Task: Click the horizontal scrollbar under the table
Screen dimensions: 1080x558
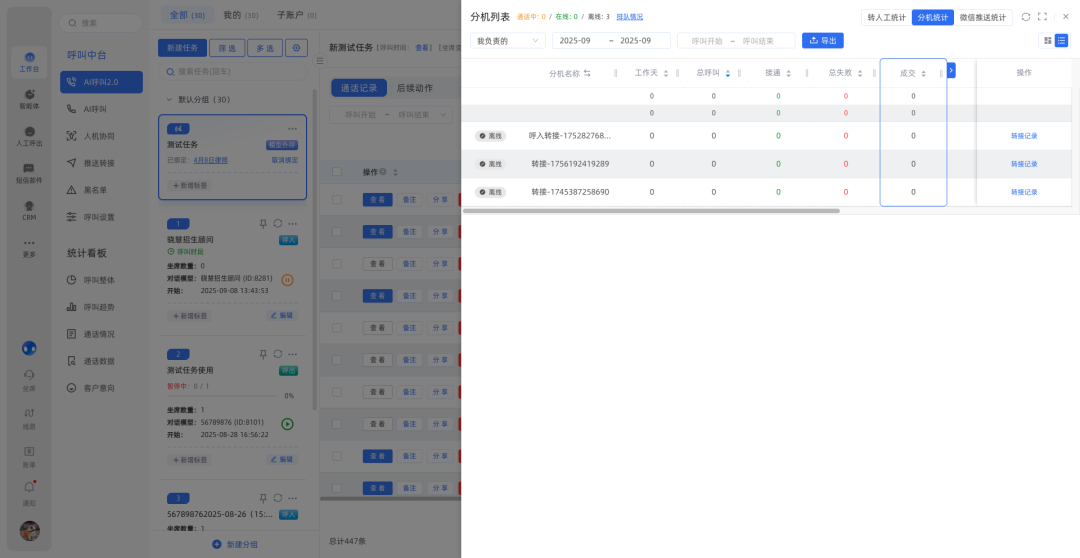Action: 650,211
